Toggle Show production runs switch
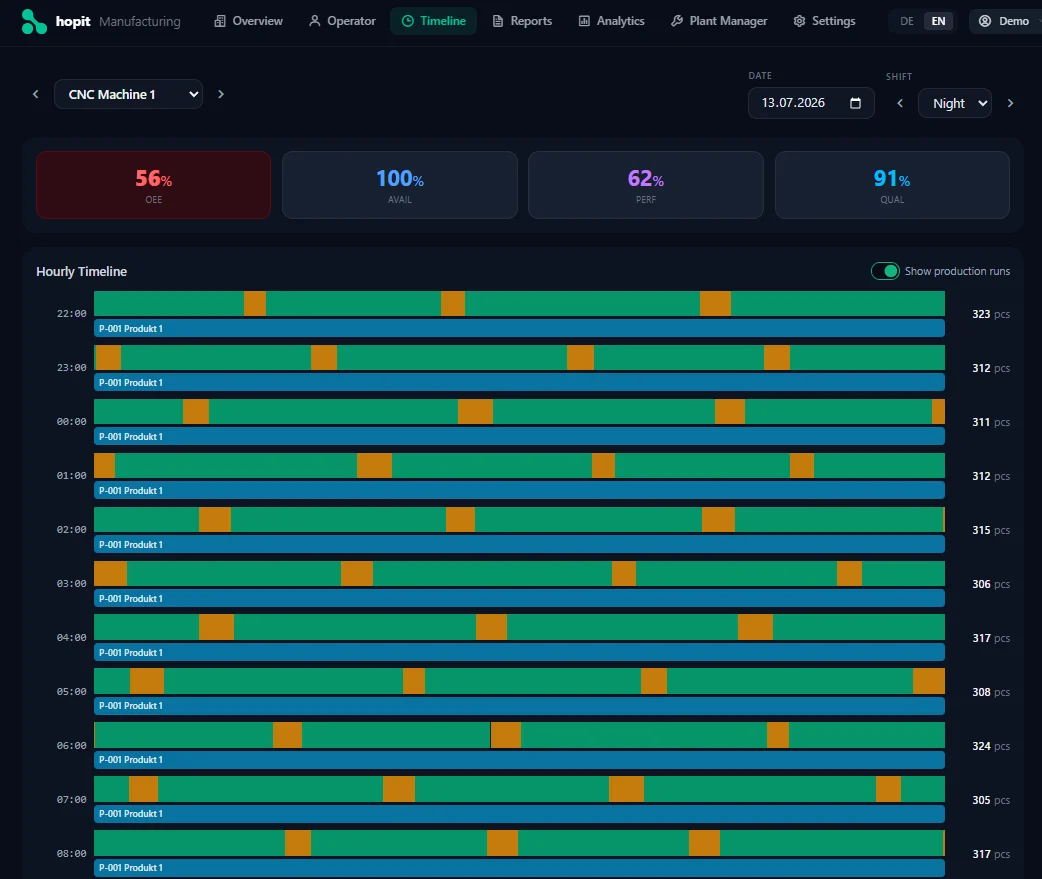This screenshot has width=1042, height=879. [885, 271]
